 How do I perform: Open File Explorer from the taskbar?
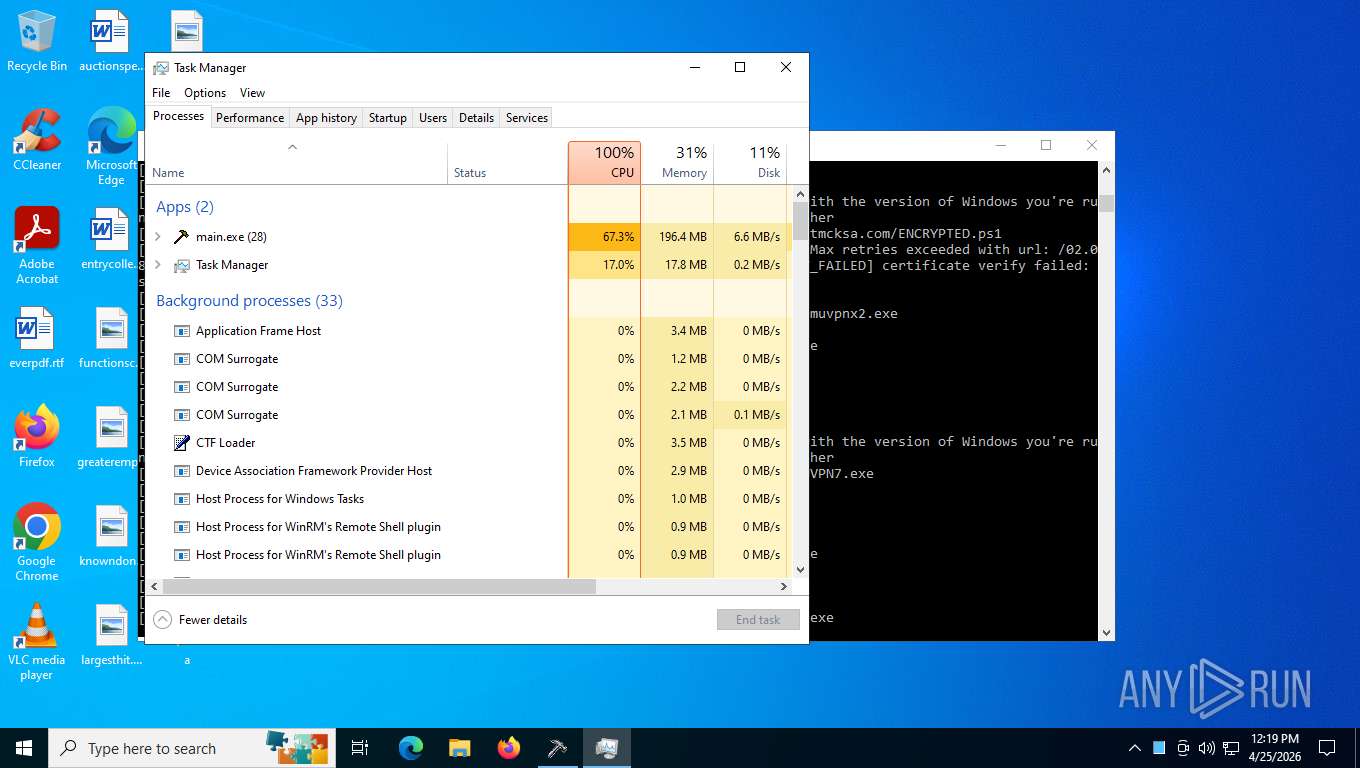(x=459, y=748)
